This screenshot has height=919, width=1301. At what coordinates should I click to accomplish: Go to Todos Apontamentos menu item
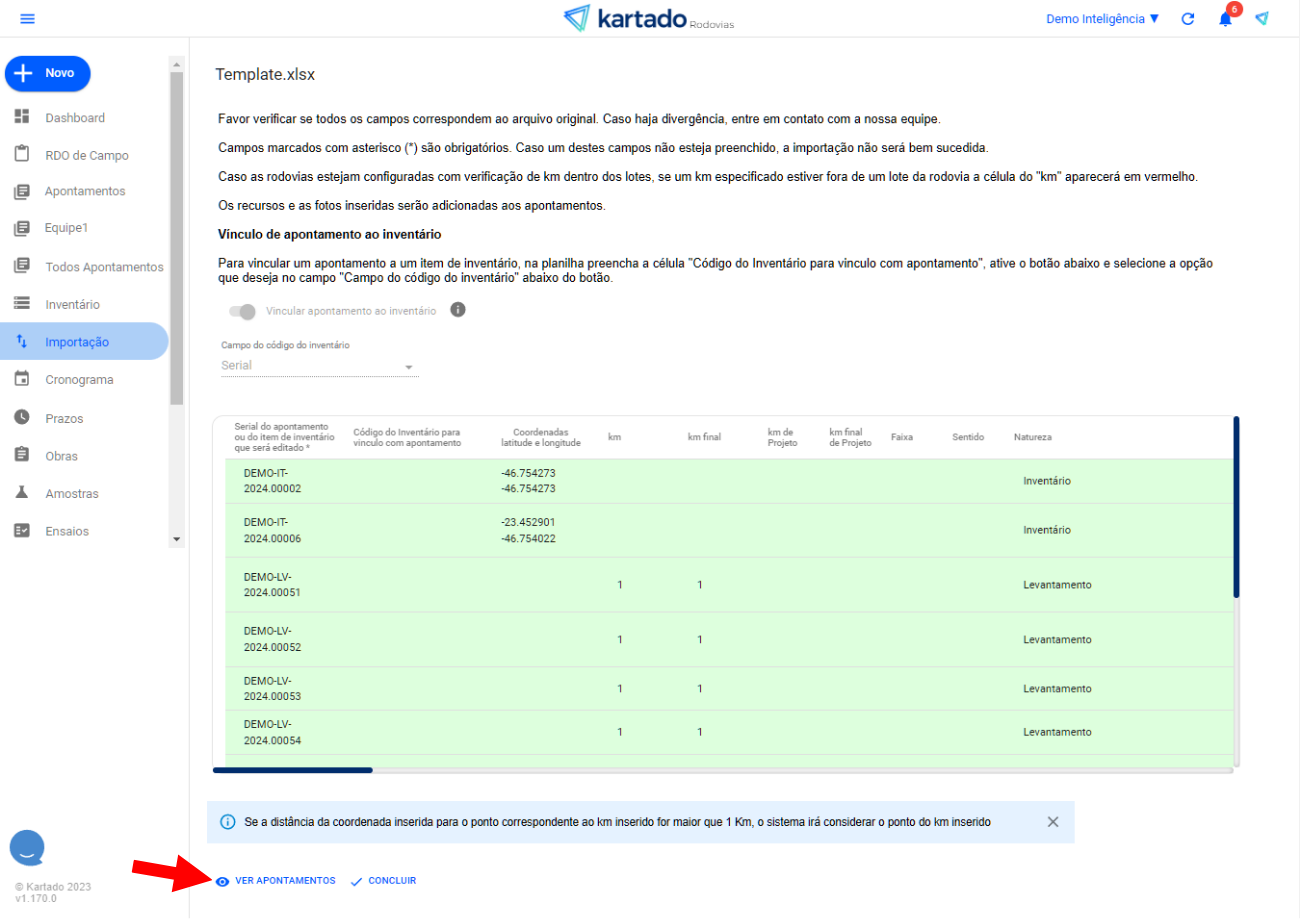point(103,267)
